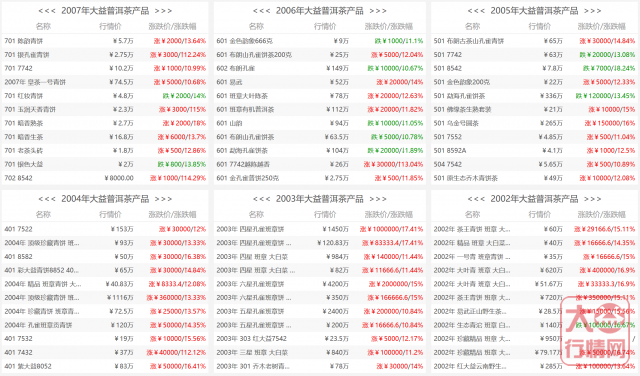
Task: Click the 名称 column header in 2002年 table
Action: (473, 215)
